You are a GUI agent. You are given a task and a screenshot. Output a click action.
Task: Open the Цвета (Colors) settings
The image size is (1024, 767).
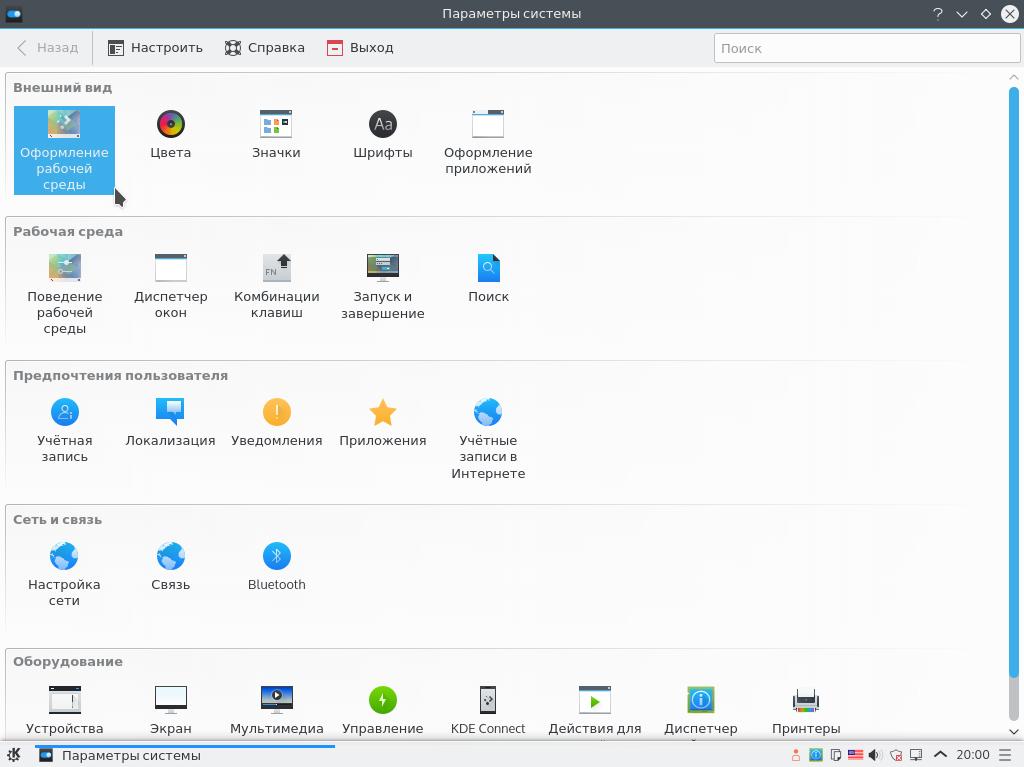pyautogui.click(x=170, y=135)
